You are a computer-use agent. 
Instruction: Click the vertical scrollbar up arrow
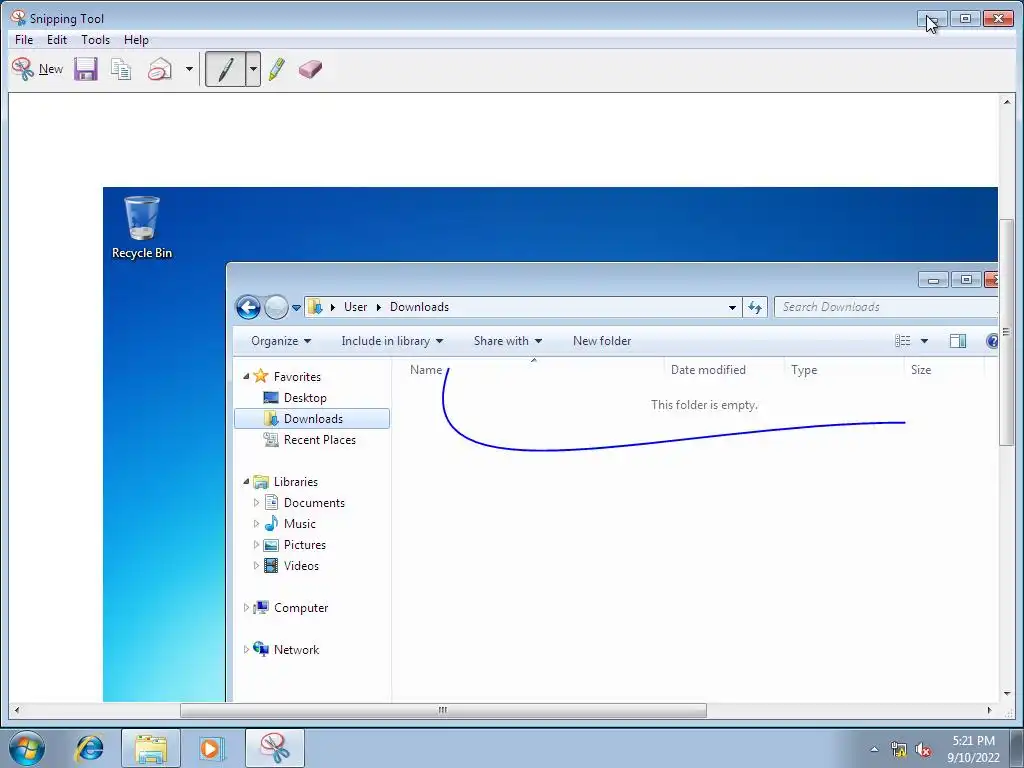pos(1006,101)
